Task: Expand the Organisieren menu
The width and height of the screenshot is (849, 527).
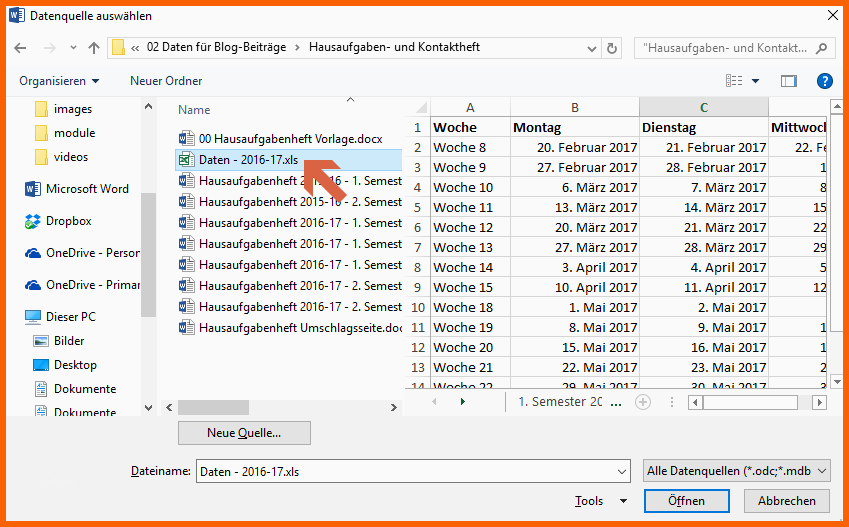Action: pyautogui.click(x=59, y=81)
